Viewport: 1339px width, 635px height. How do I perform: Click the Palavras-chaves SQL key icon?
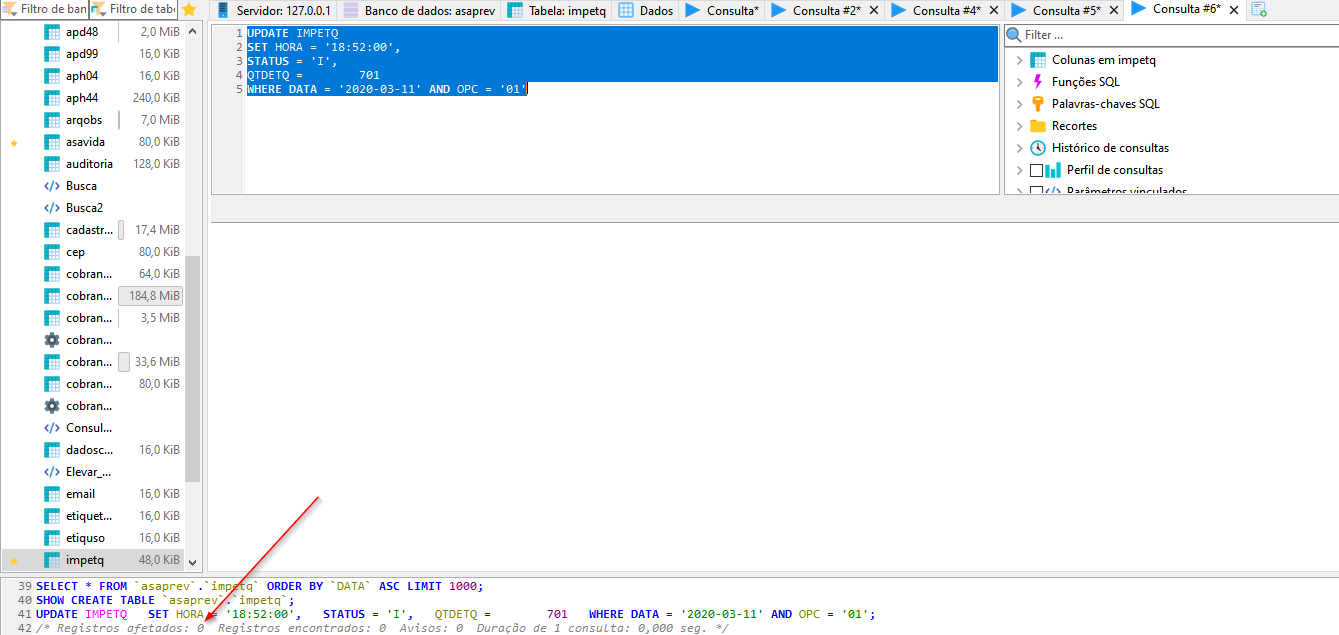1037,104
